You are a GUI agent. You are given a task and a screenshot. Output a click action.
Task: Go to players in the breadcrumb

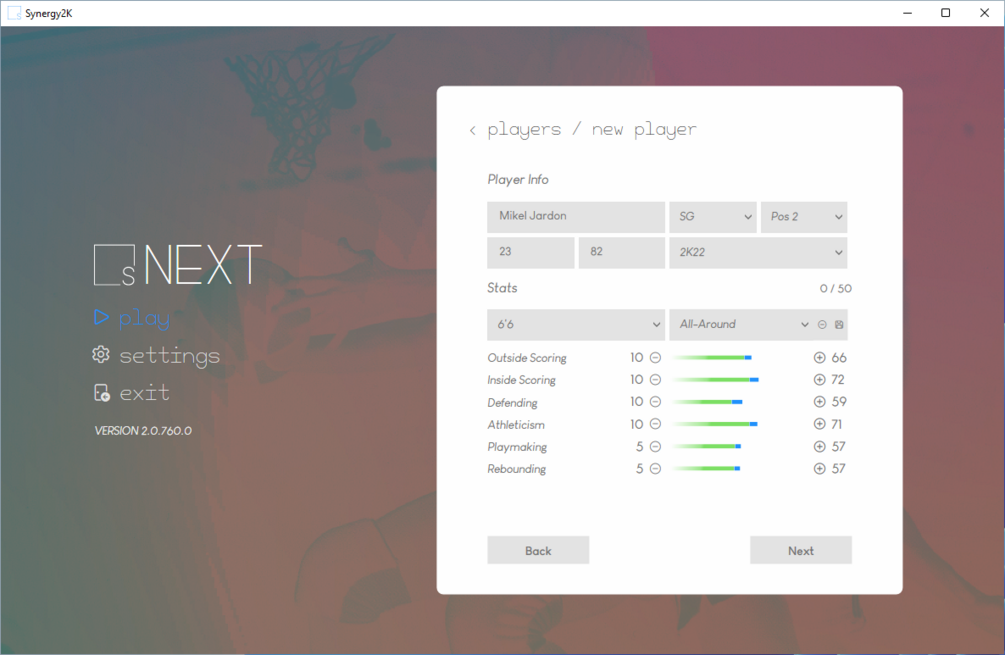(524, 129)
